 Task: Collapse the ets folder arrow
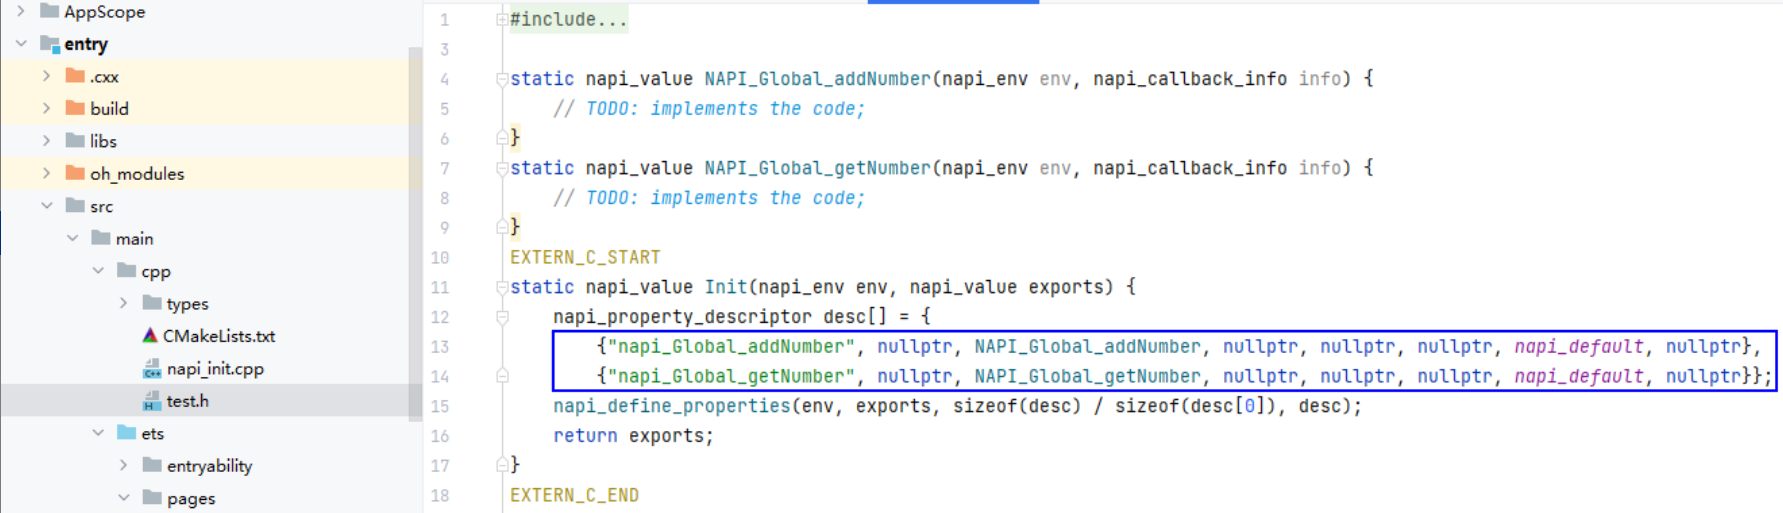pos(98,433)
